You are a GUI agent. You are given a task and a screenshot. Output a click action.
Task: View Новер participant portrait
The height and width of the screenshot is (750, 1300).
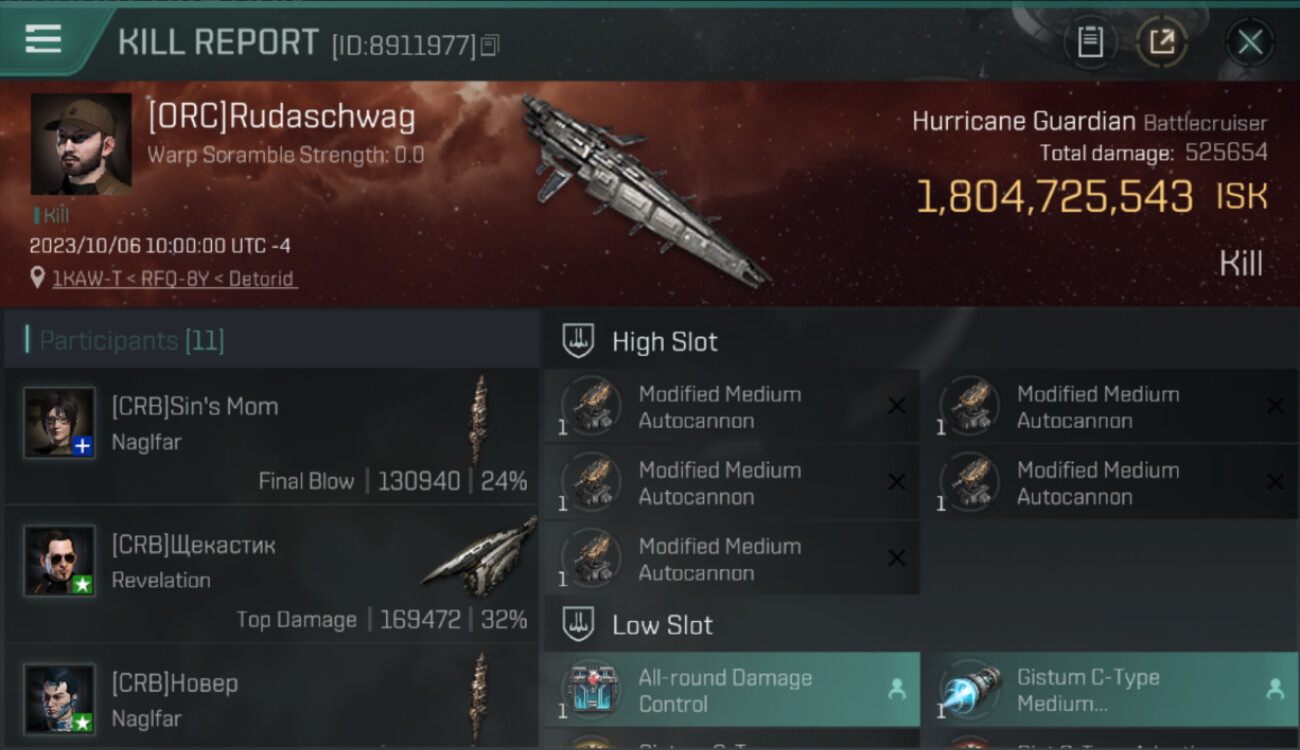point(60,699)
